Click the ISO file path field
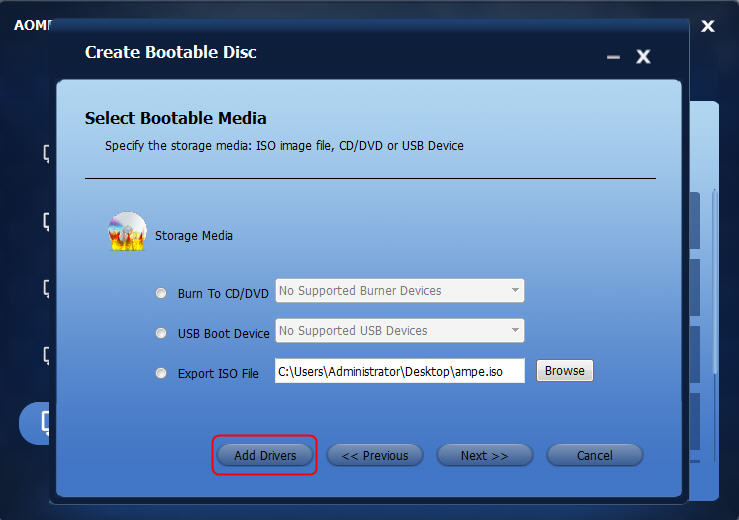The width and height of the screenshot is (739, 520). click(400, 371)
